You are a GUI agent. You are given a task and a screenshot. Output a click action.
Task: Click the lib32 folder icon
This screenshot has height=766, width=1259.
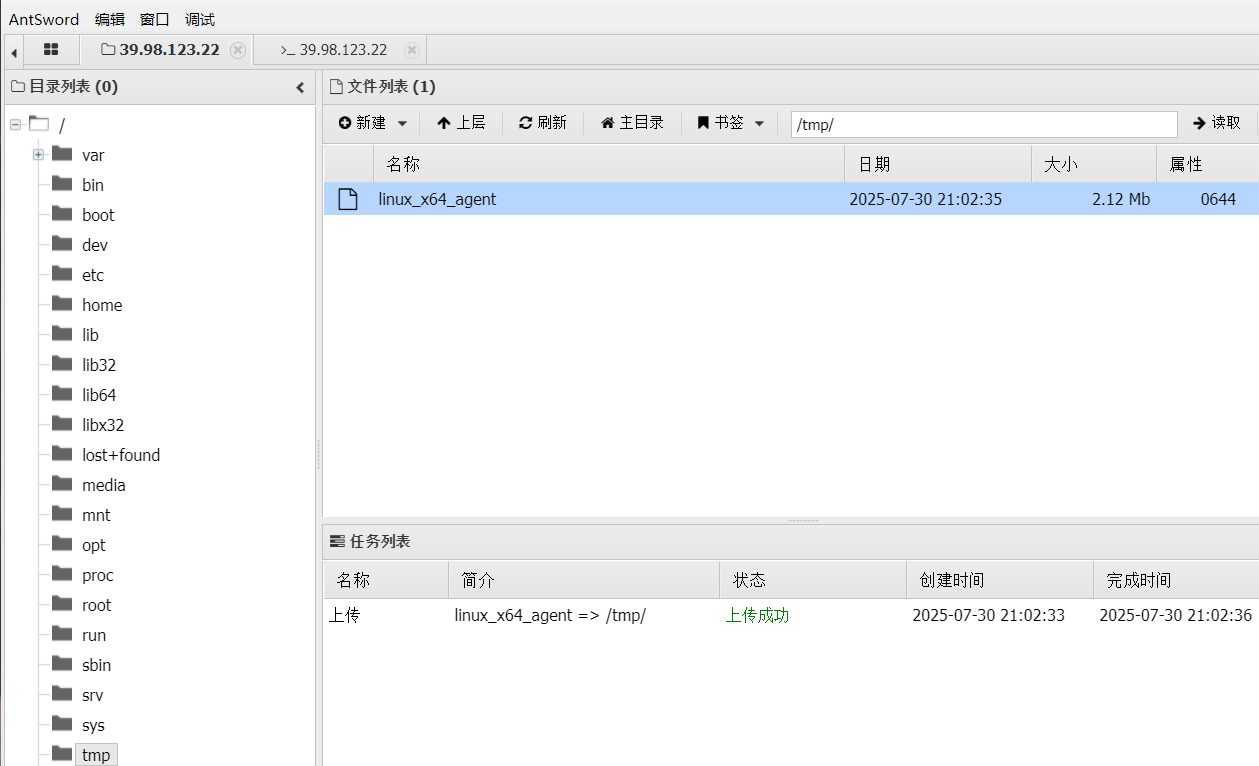click(62, 364)
